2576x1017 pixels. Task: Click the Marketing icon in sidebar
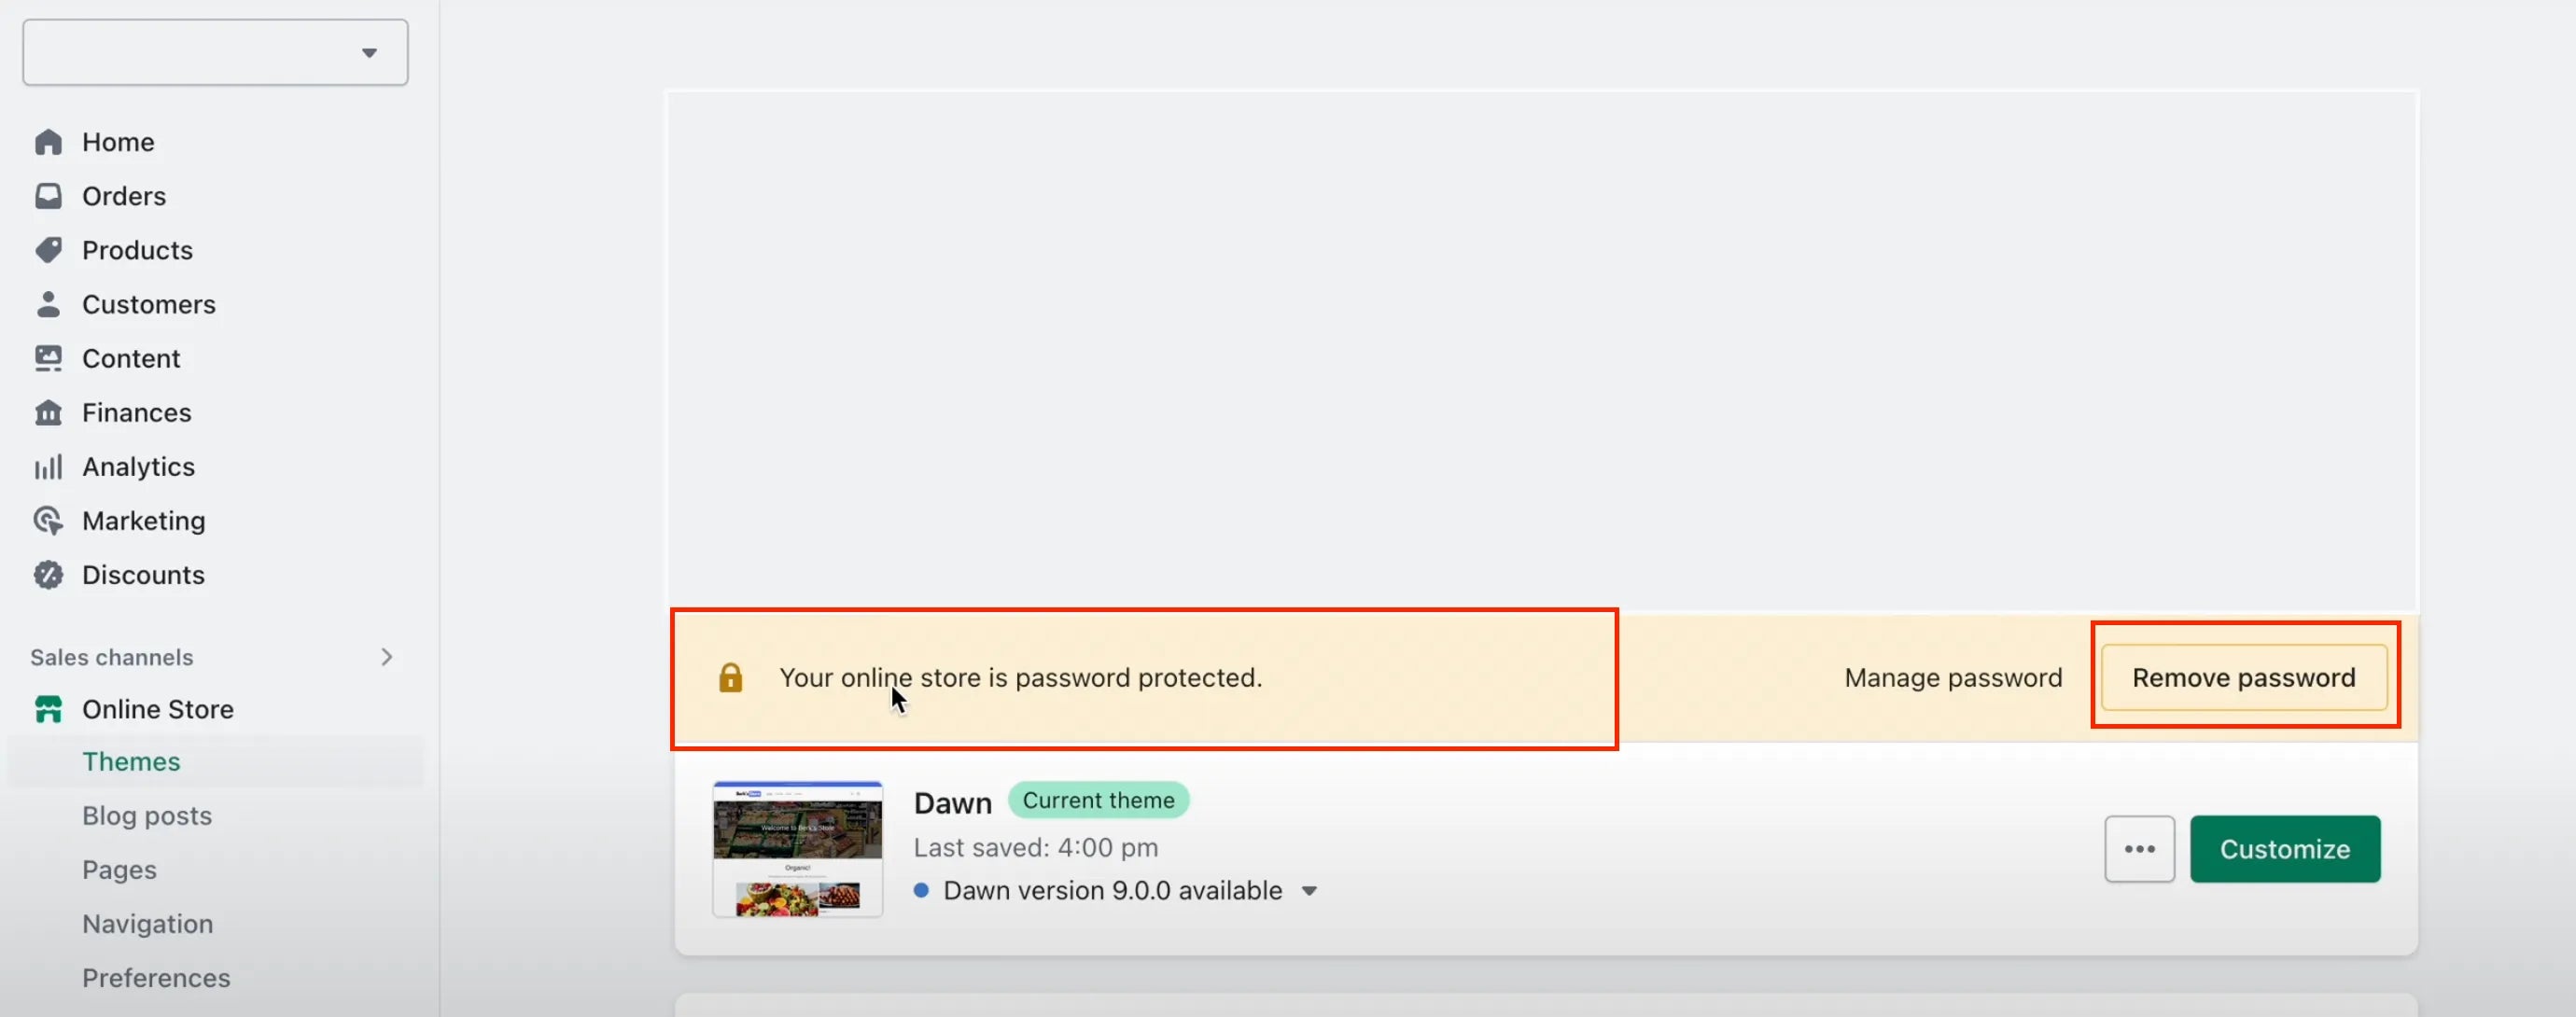(x=46, y=522)
